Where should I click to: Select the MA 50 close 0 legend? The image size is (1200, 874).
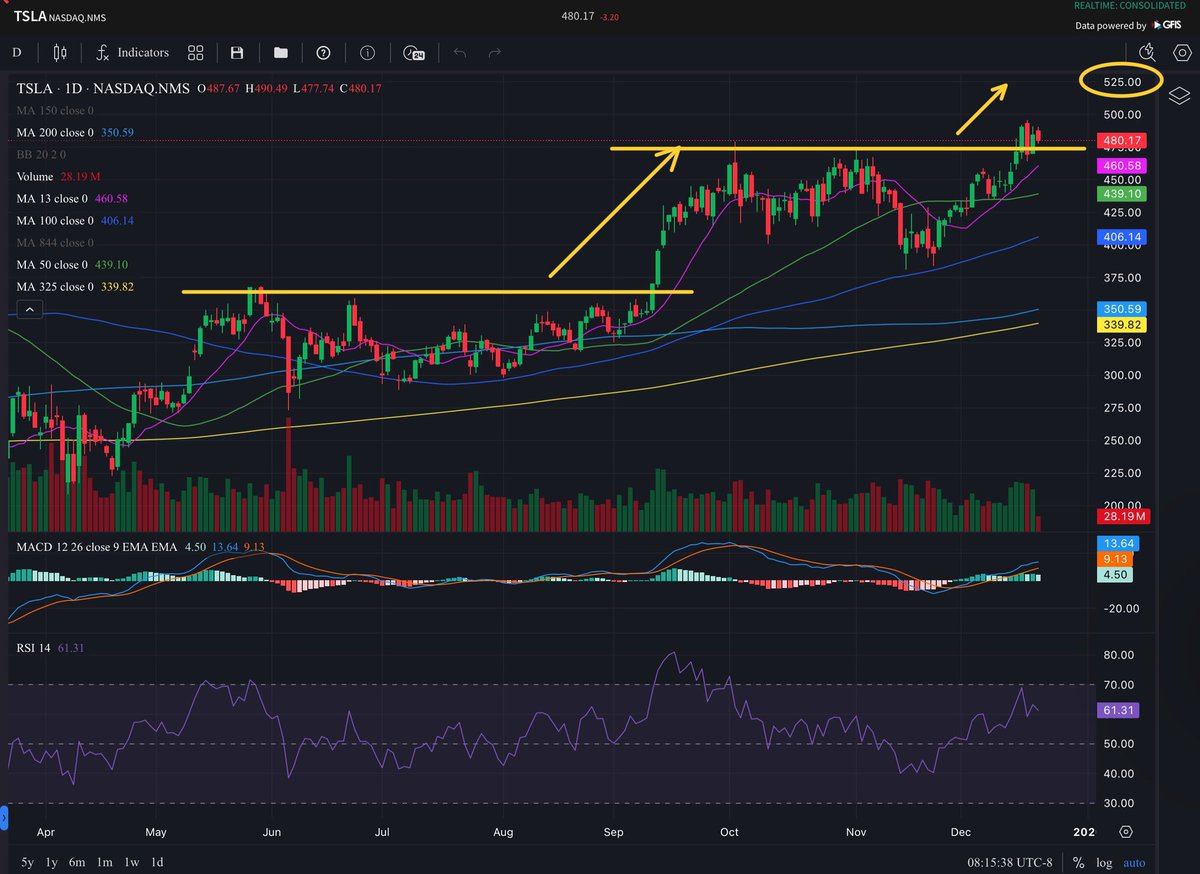click(72, 264)
